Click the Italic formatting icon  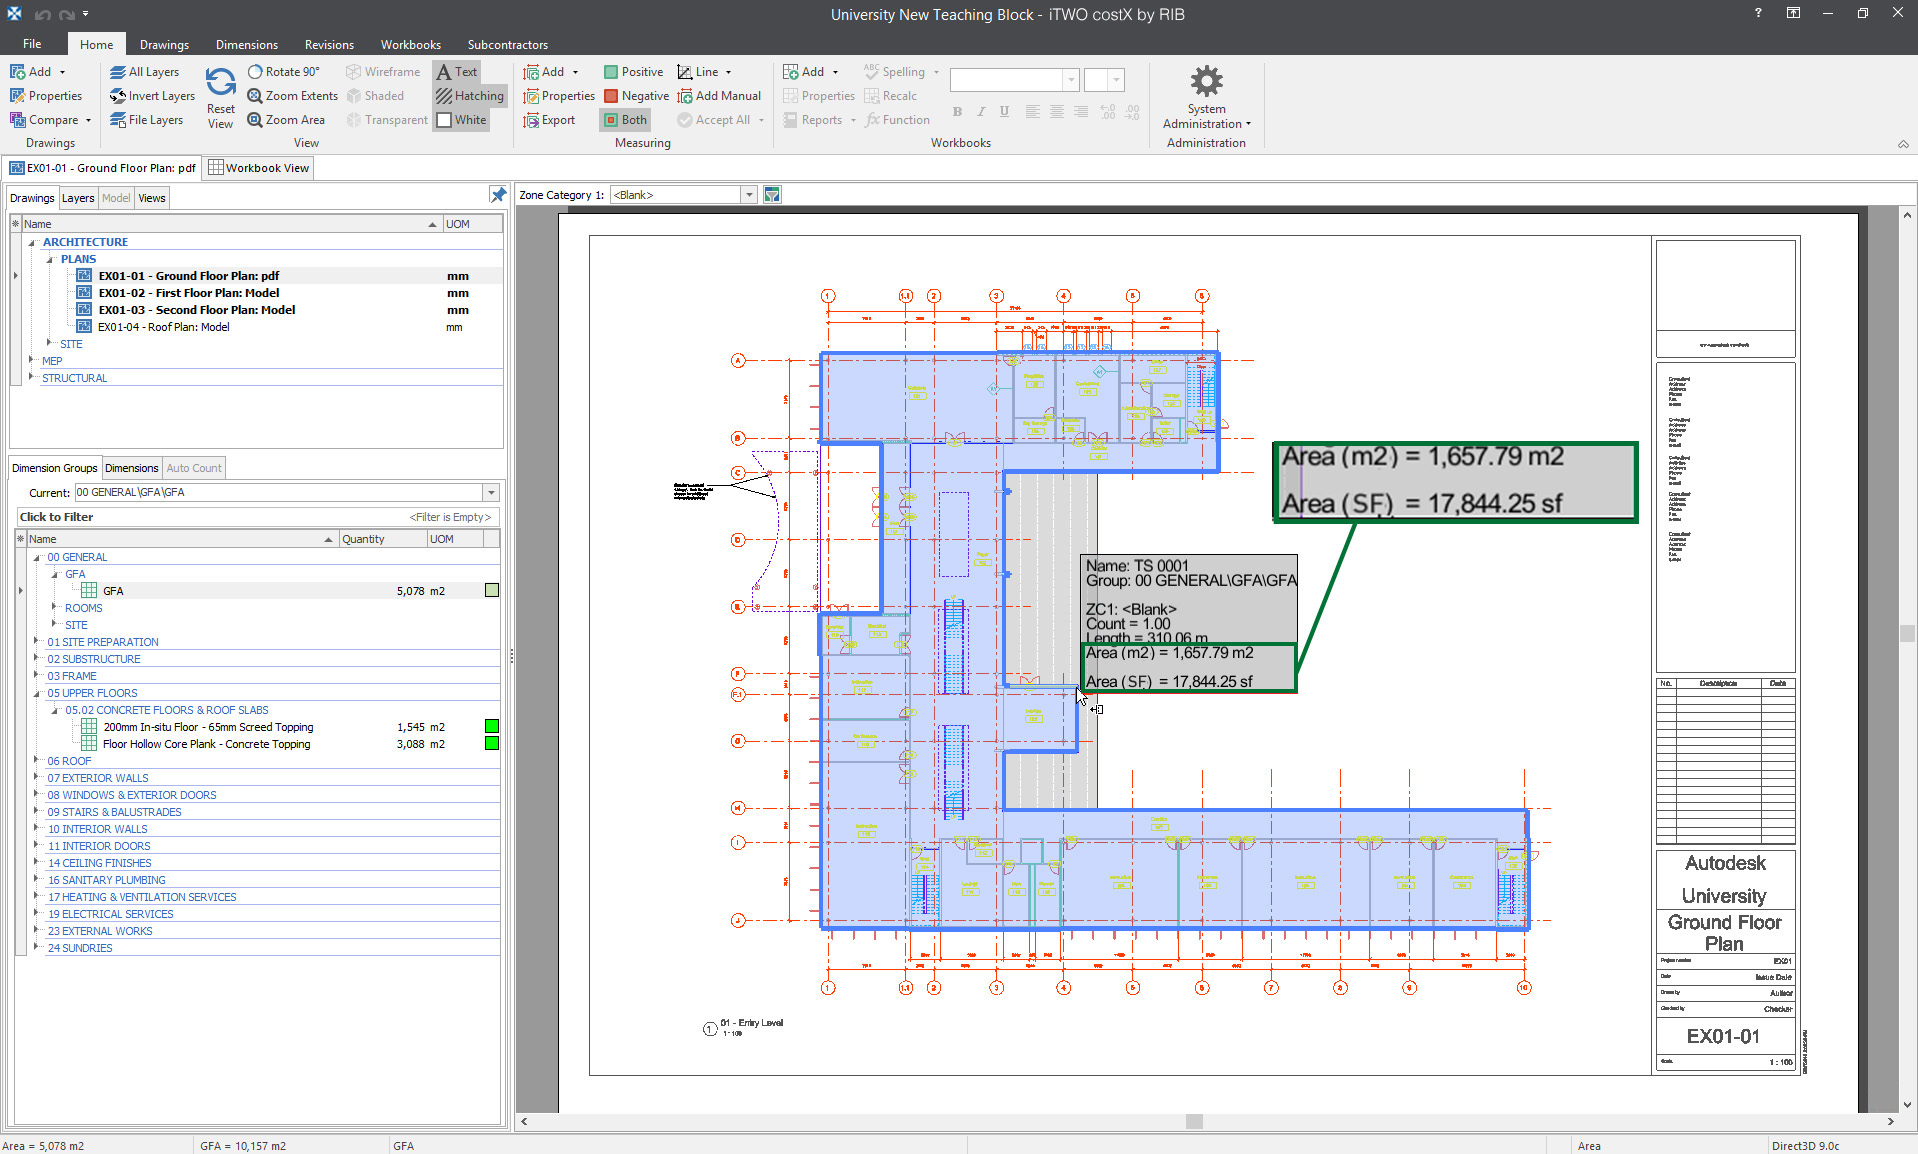pos(981,112)
